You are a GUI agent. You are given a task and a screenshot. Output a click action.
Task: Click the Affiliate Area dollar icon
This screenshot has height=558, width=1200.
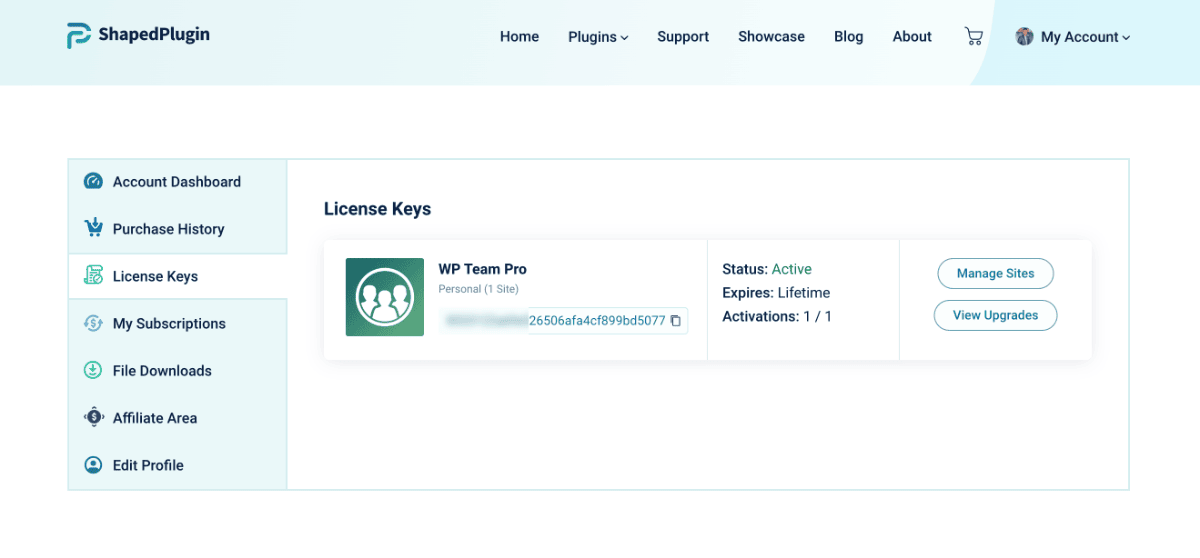pyautogui.click(x=93, y=417)
